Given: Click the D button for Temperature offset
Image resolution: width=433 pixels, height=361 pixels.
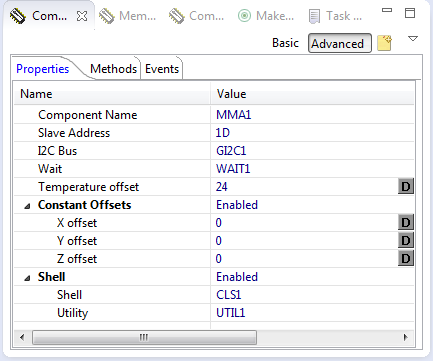Looking at the screenshot, I should click(406, 186).
